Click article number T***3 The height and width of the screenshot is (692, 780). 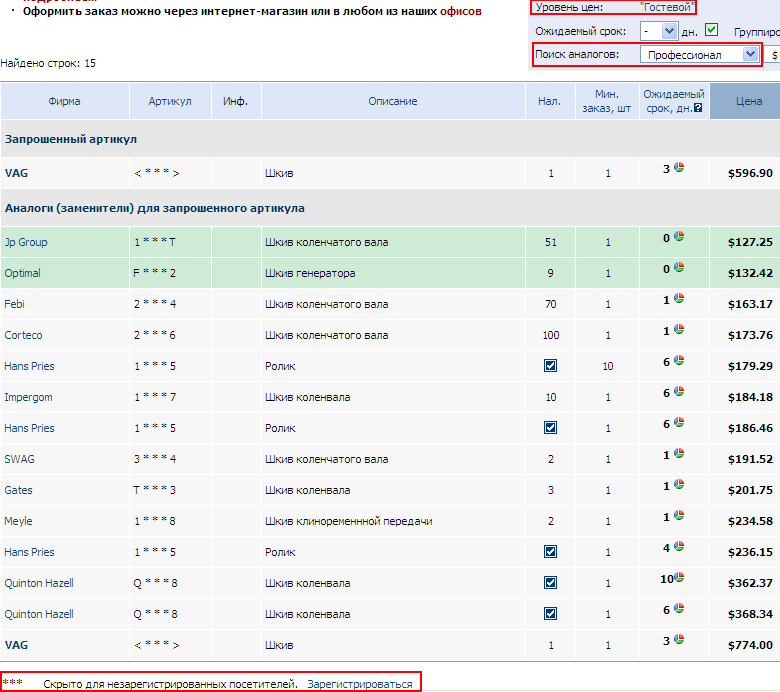(154, 490)
